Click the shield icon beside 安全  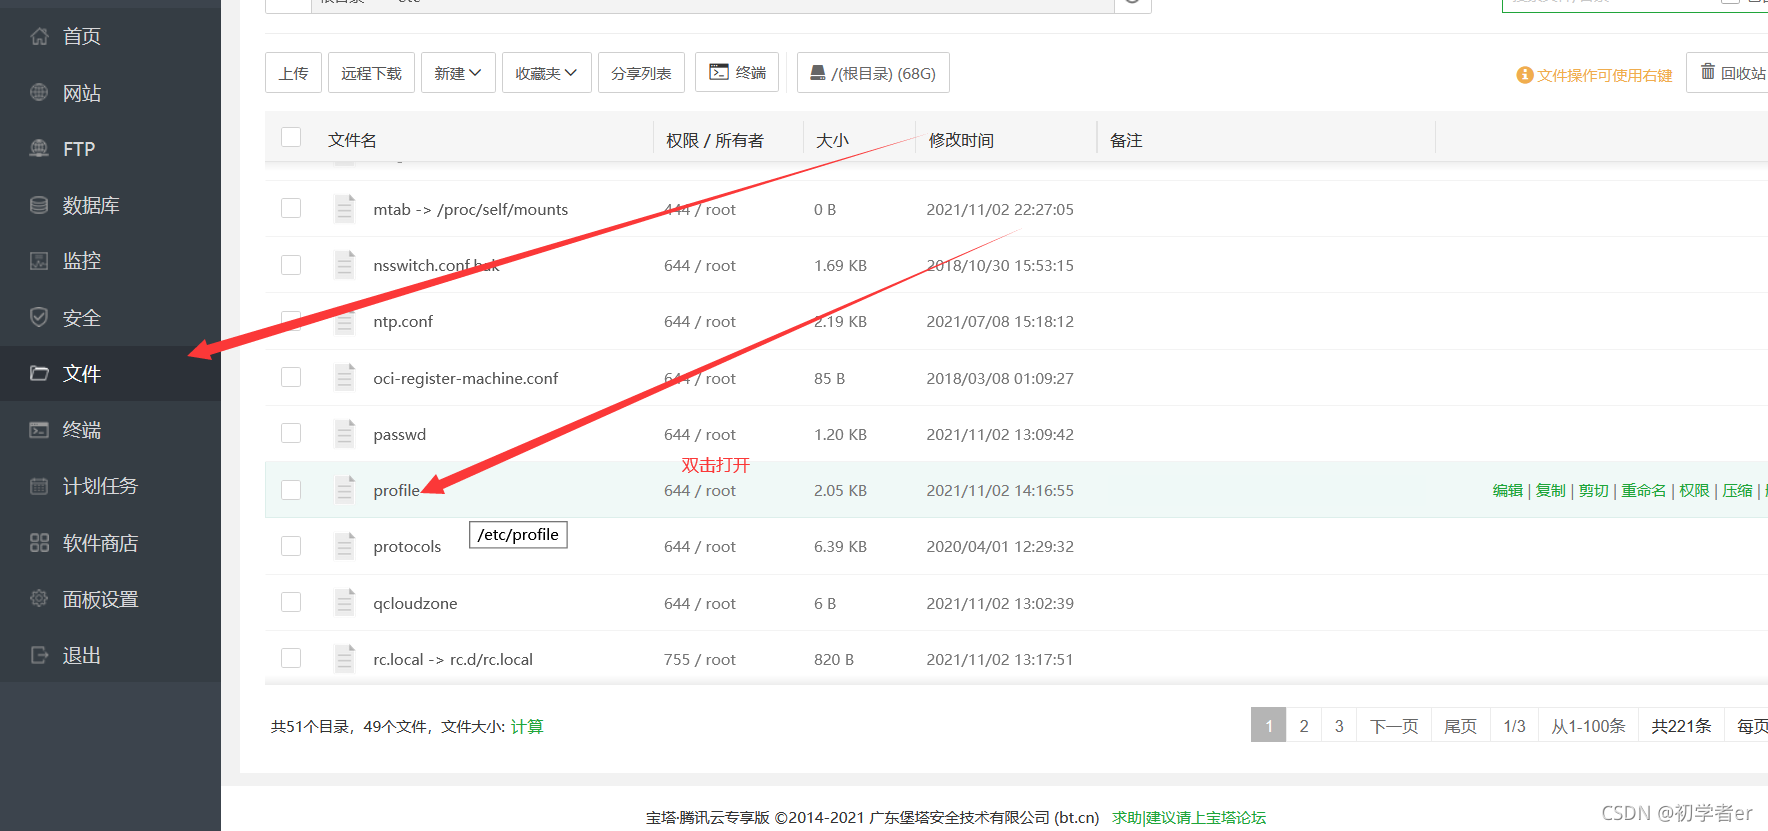pos(39,317)
